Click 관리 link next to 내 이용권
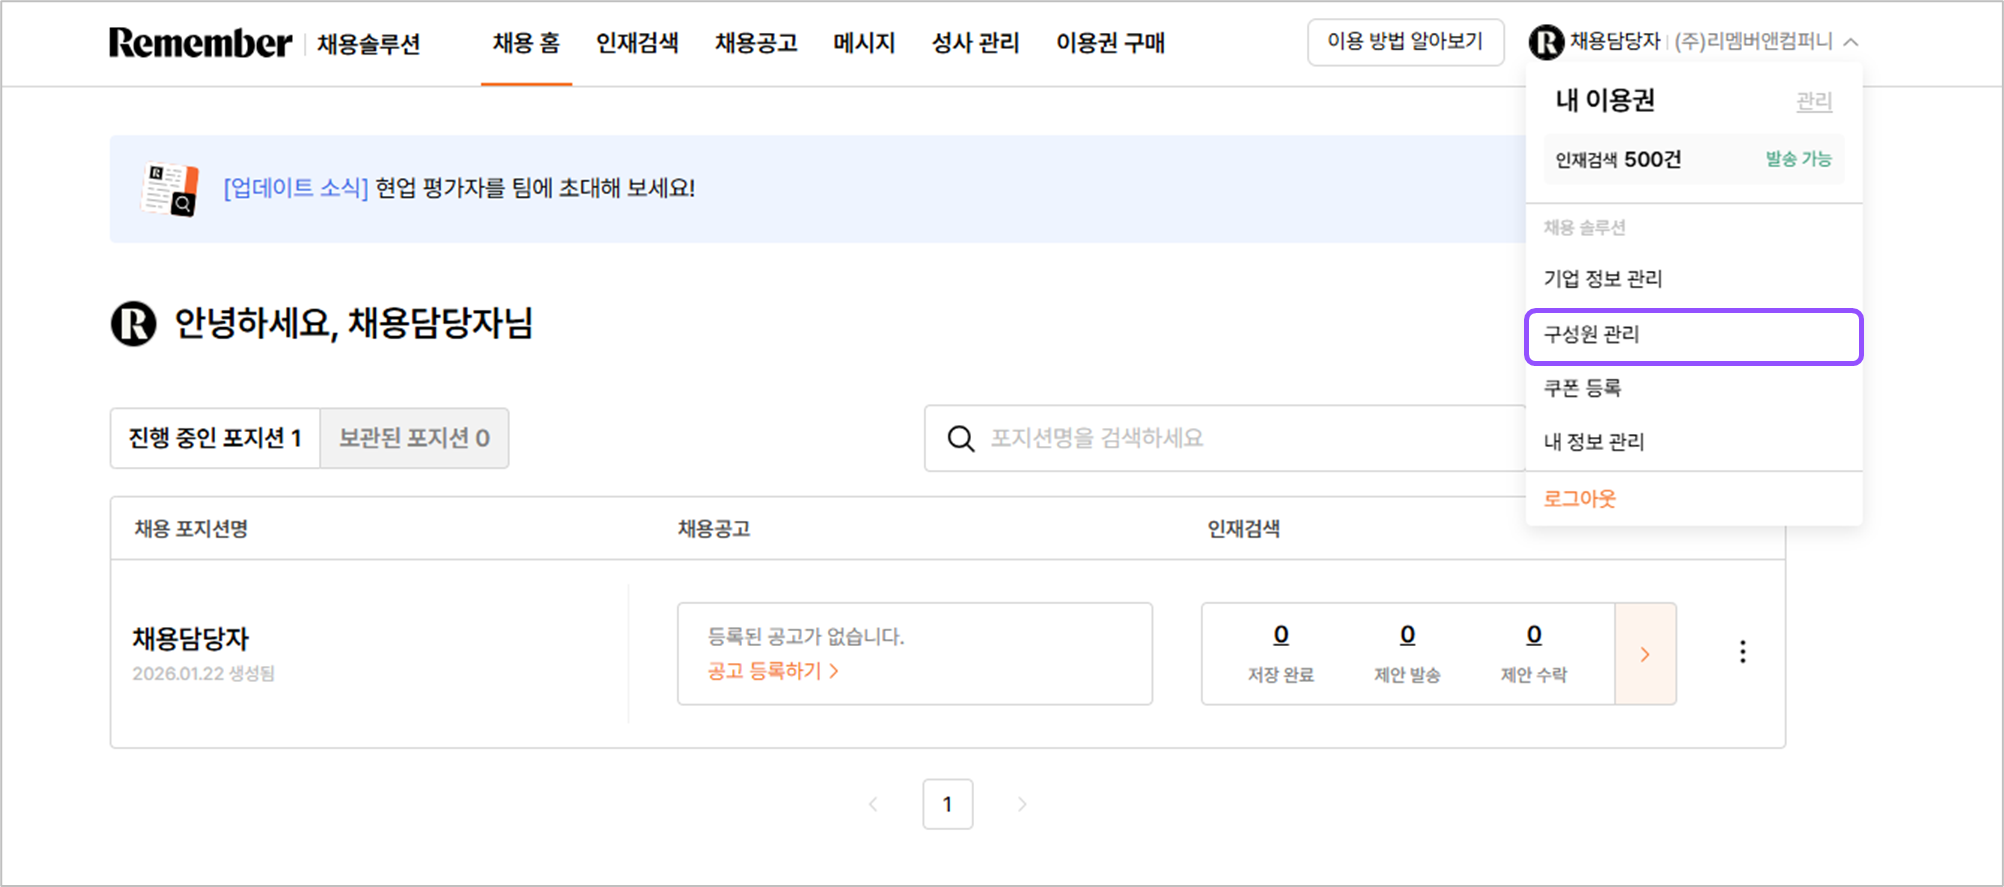 (x=1813, y=101)
